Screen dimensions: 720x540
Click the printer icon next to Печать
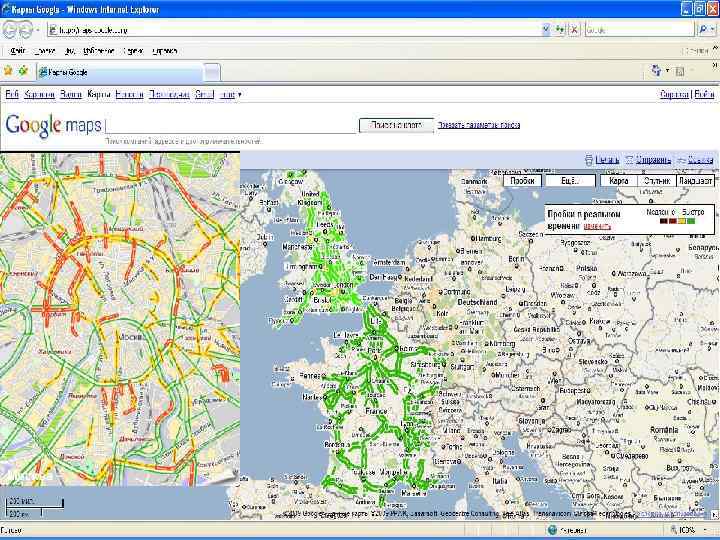[589, 160]
